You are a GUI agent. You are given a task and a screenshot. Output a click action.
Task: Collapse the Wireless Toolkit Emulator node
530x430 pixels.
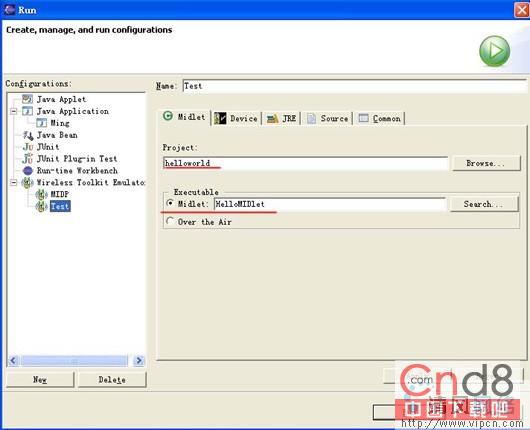14,183
